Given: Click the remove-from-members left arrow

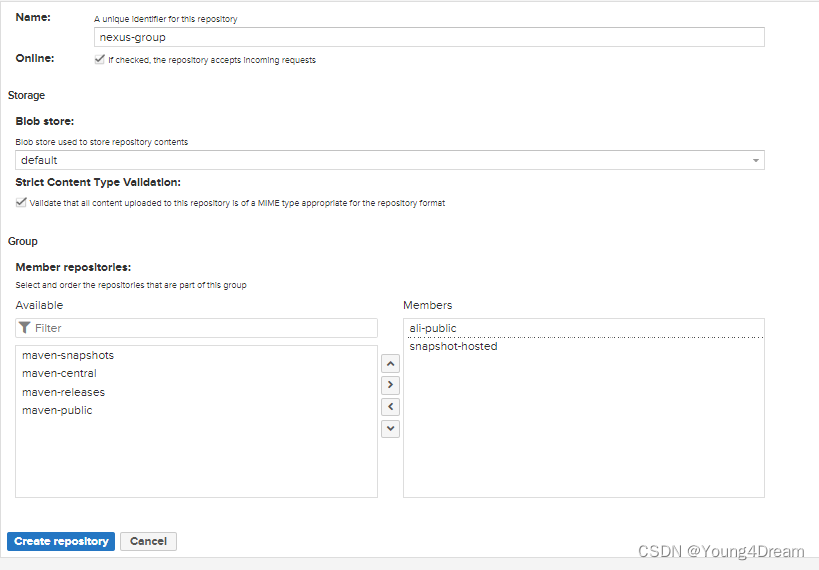Looking at the screenshot, I should point(391,407).
